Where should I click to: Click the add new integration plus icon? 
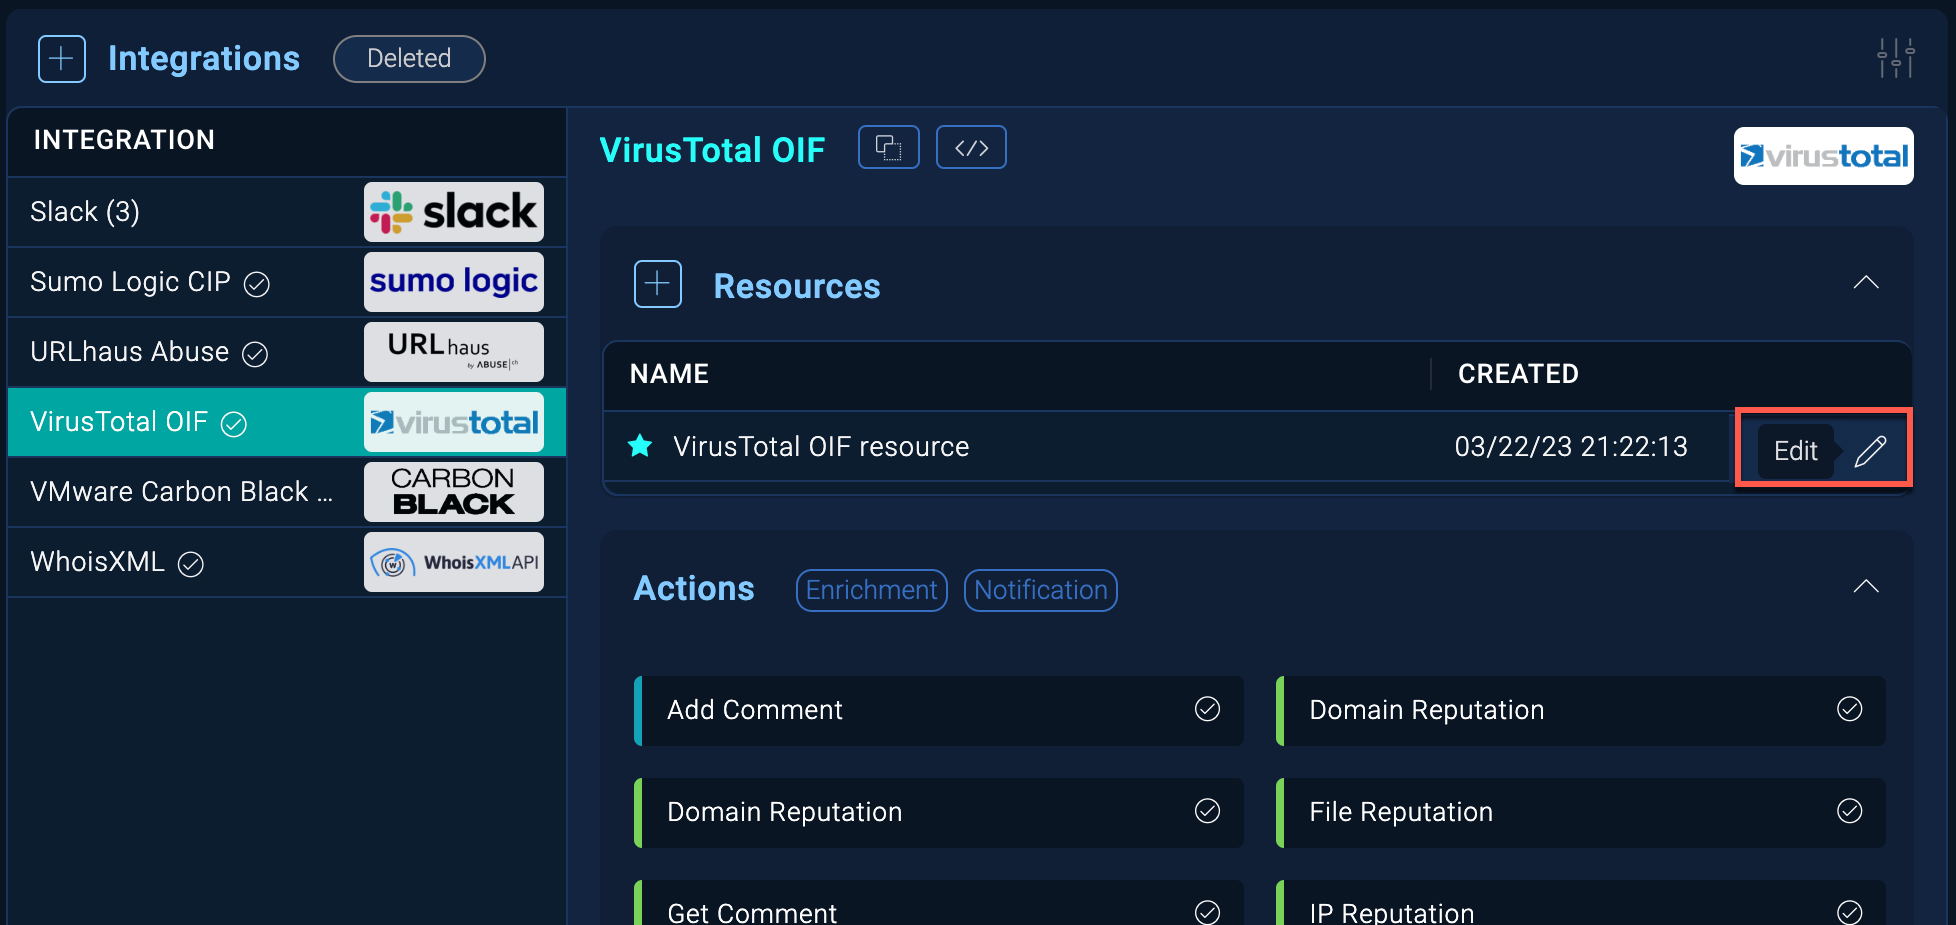pyautogui.click(x=61, y=58)
